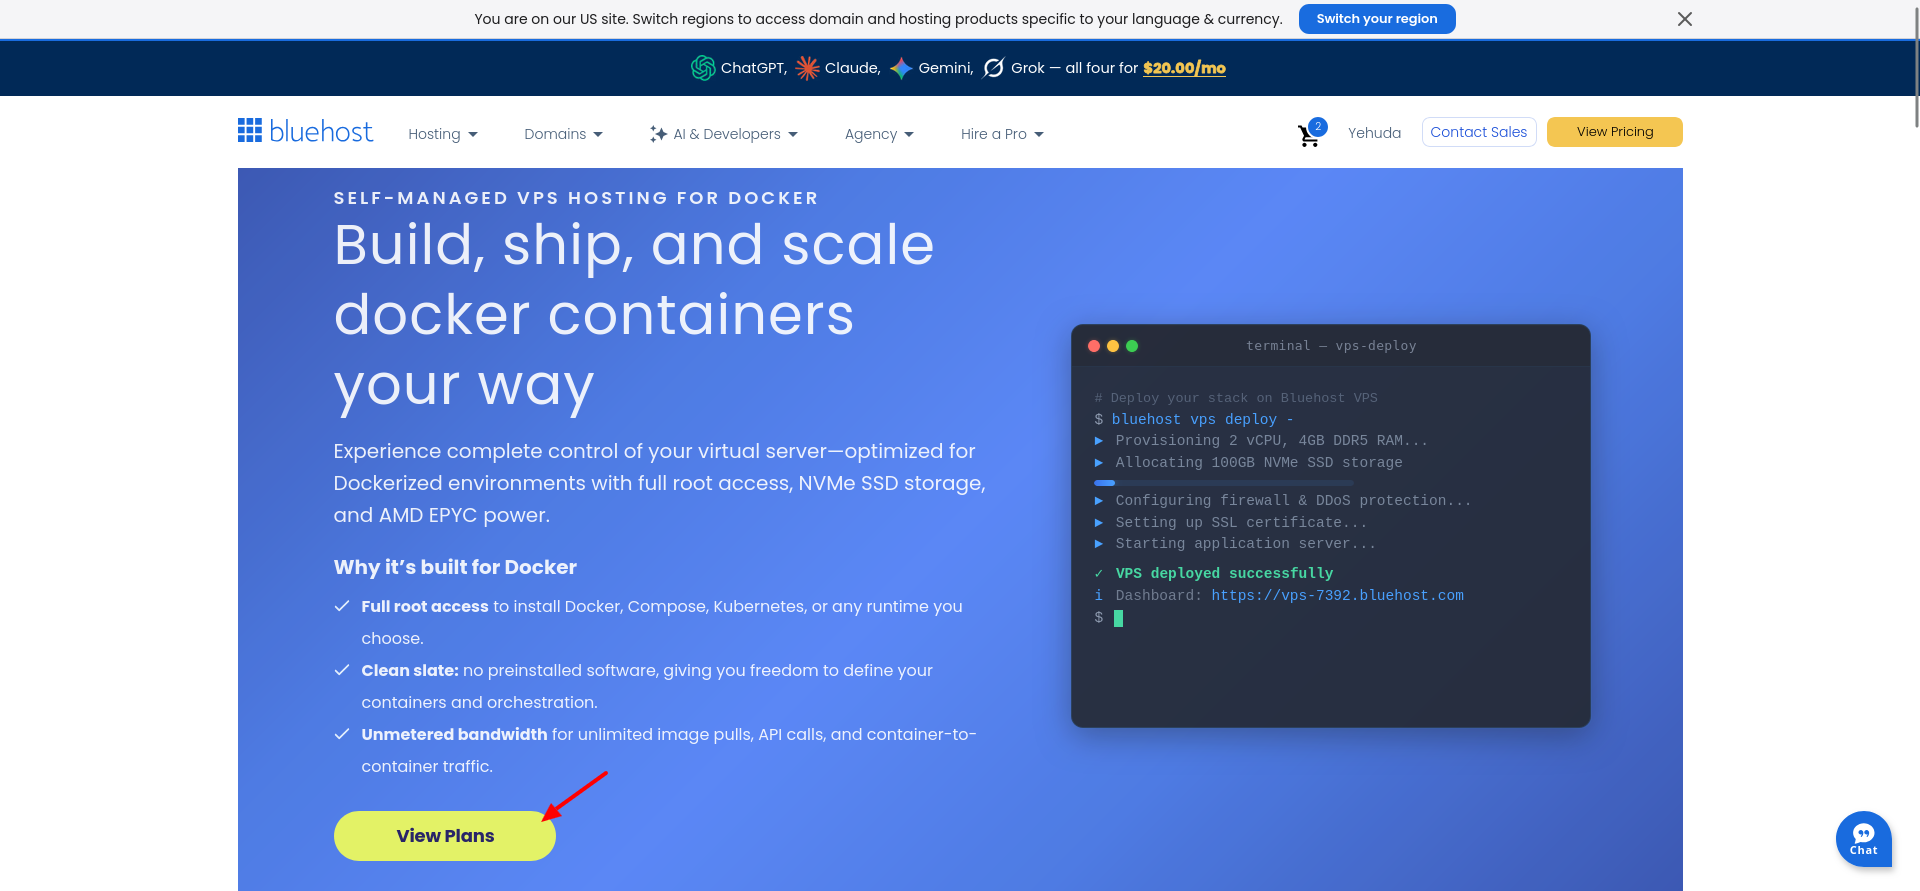Expand the Agency dropdown menu
Screen dimensions: 1920x891
point(879,134)
